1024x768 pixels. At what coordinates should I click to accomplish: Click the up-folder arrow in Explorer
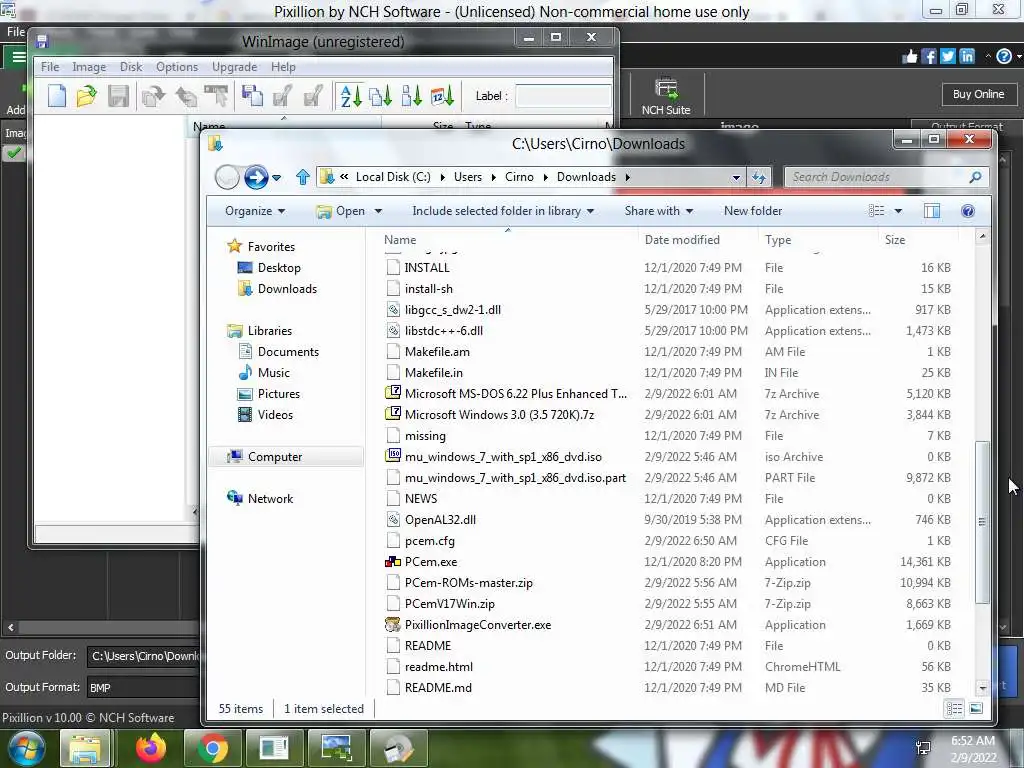click(x=302, y=177)
